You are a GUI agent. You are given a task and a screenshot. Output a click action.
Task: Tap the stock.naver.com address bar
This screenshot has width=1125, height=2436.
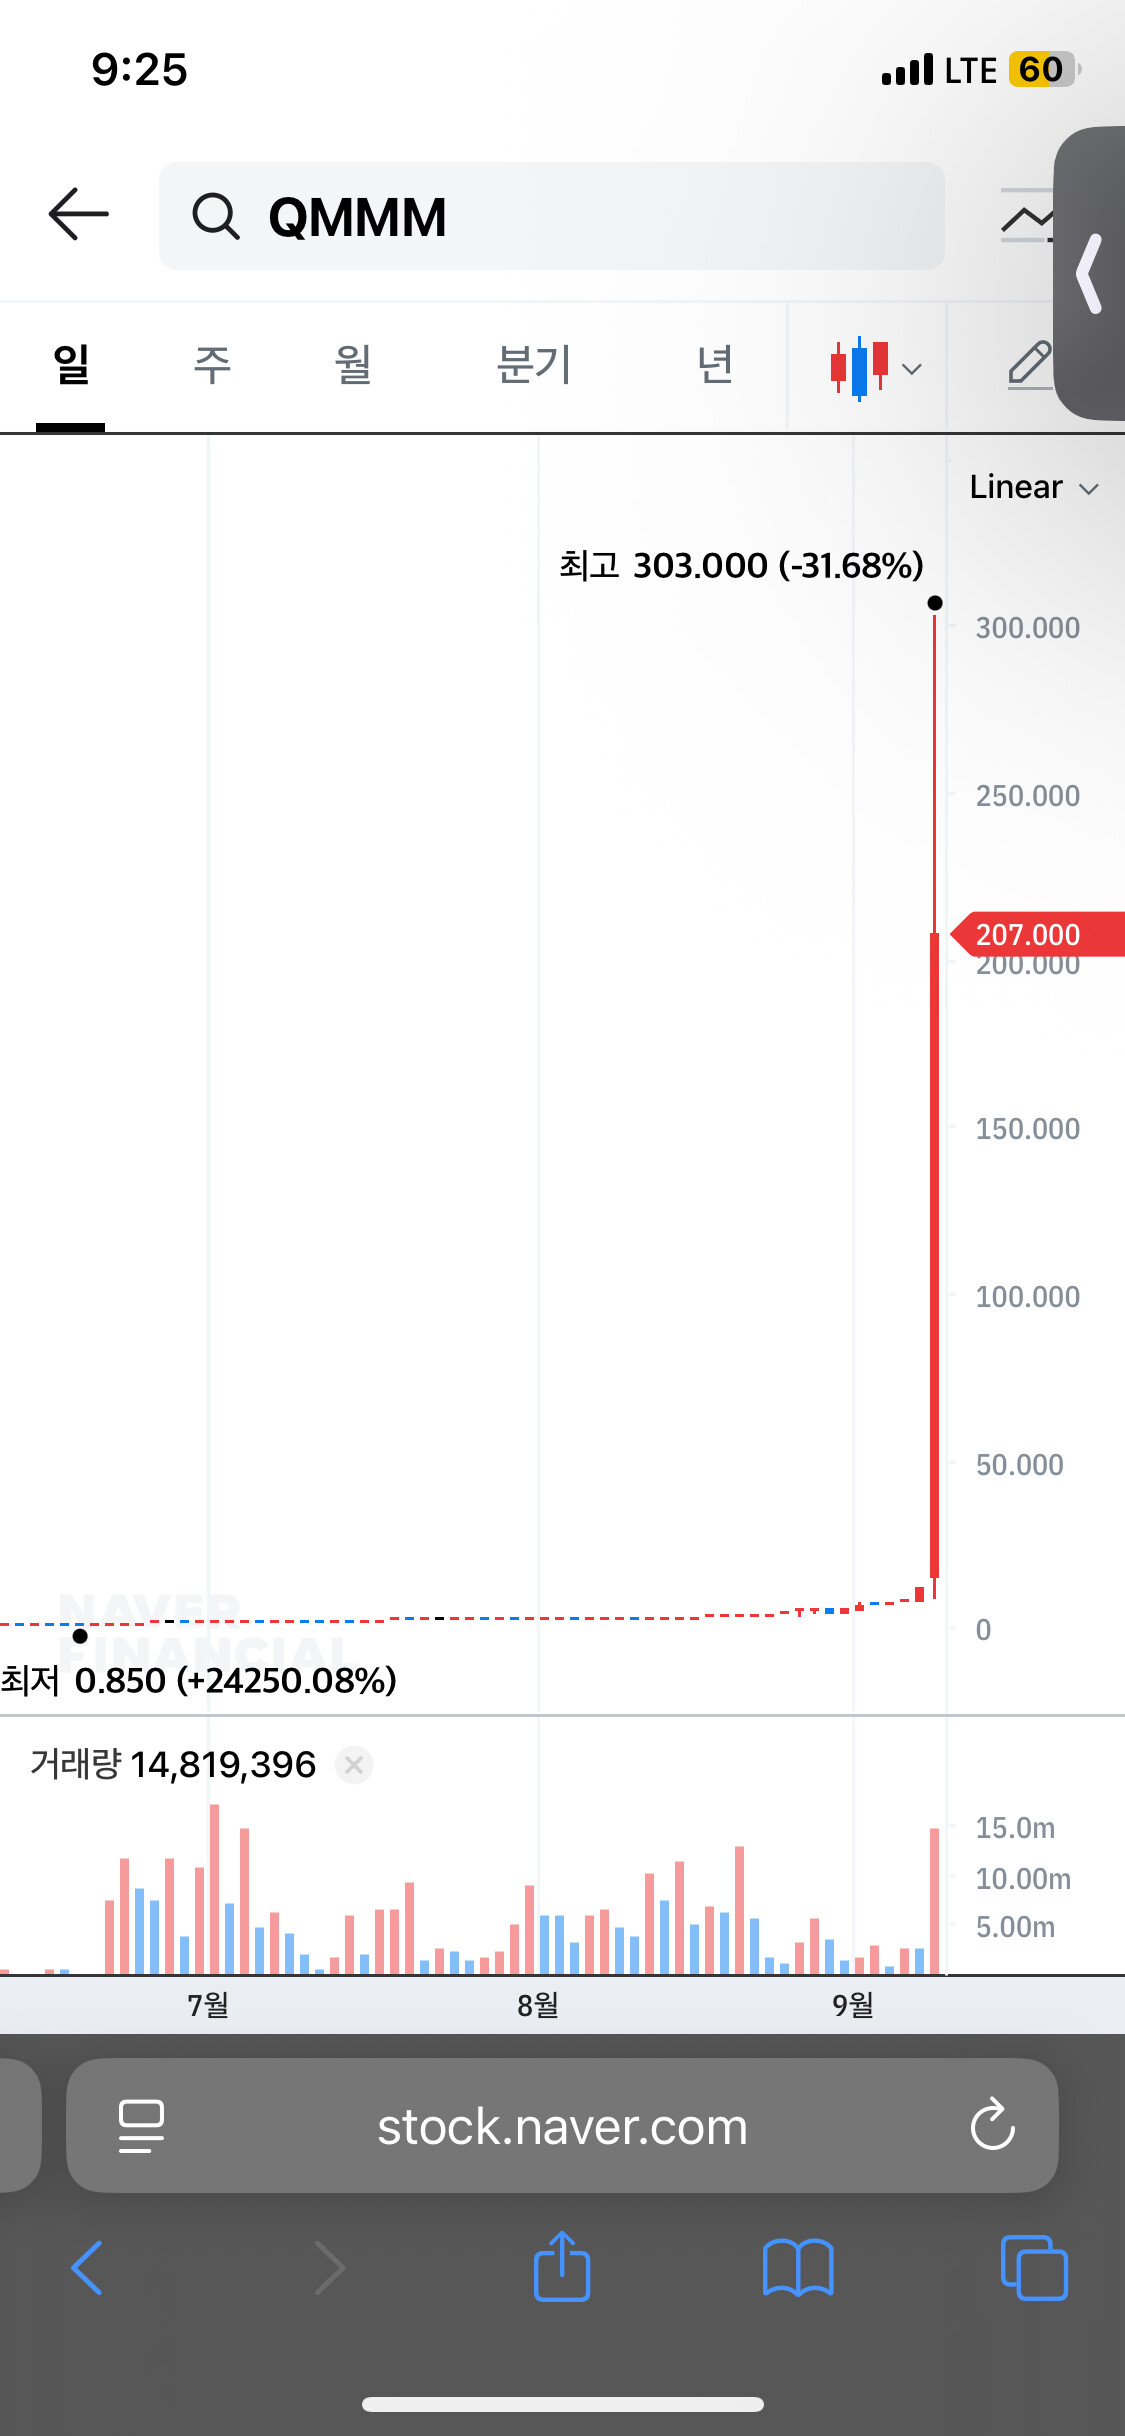[562, 2125]
